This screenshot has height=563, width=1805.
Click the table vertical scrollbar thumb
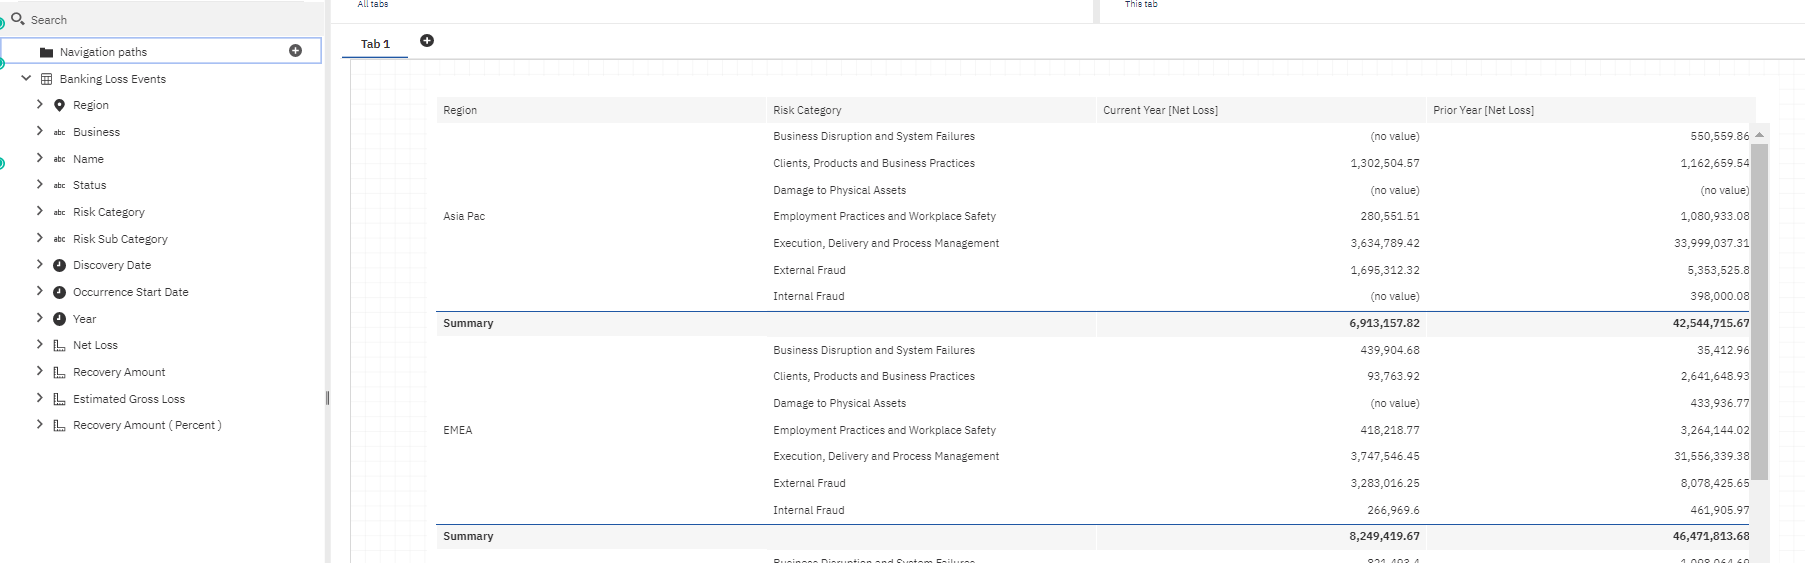pos(1760,312)
